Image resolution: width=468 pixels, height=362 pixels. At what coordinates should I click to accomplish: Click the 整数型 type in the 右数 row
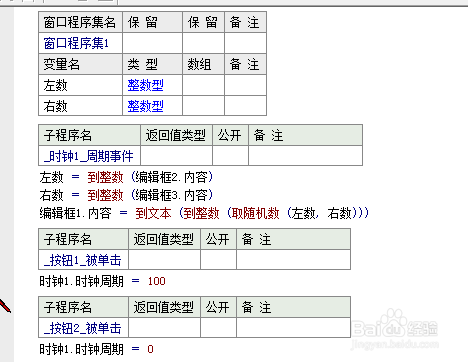click(x=145, y=106)
